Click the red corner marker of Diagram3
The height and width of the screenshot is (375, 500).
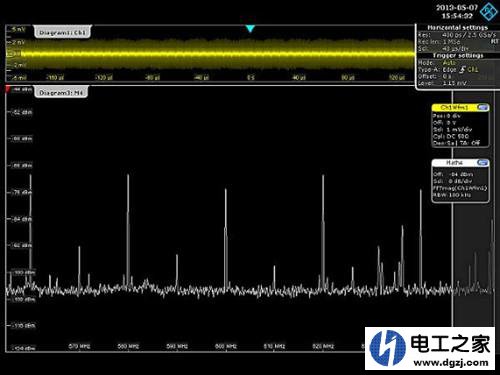click(x=8, y=89)
